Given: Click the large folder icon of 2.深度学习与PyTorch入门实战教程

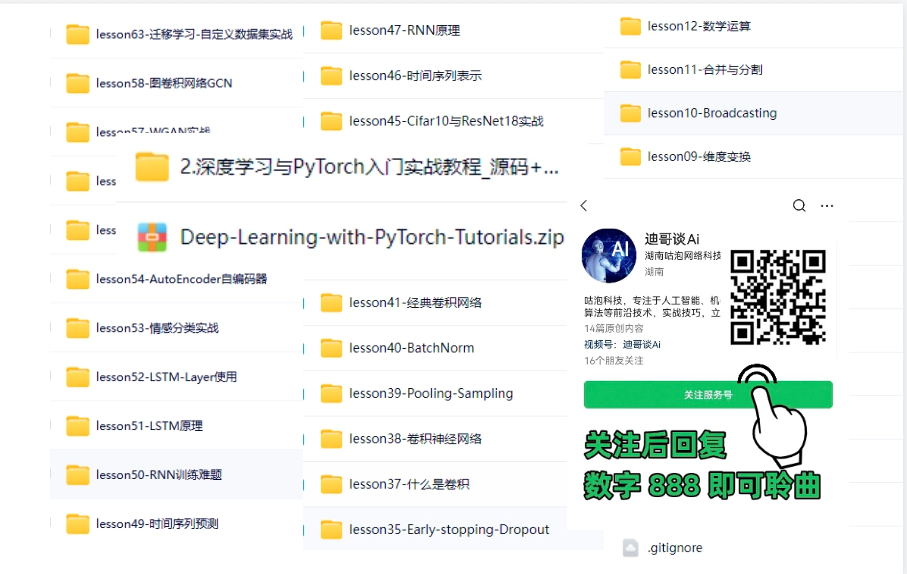Looking at the screenshot, I should click(152, 167).
